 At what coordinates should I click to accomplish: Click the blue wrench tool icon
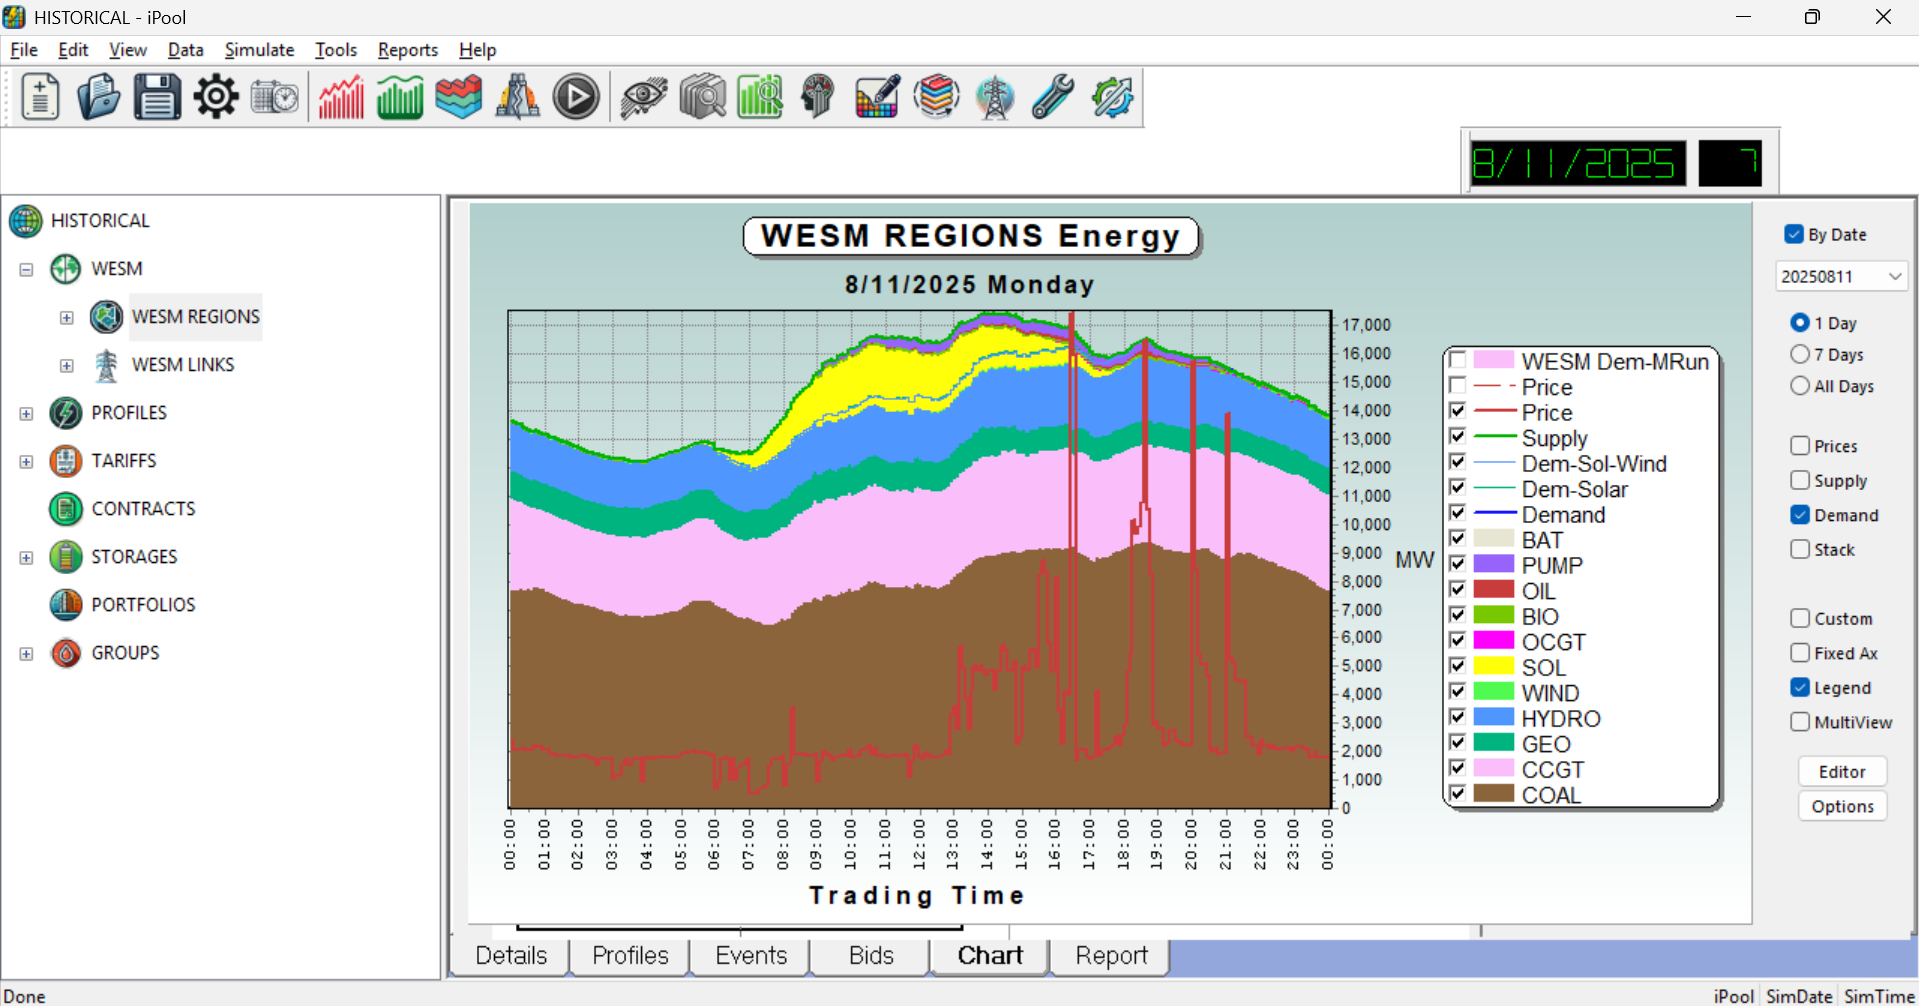tap(1053, 98)
